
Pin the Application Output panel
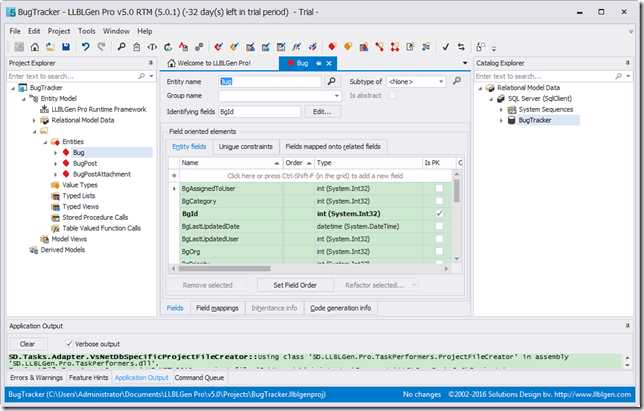pyautogui.click(x=628, y=325)
